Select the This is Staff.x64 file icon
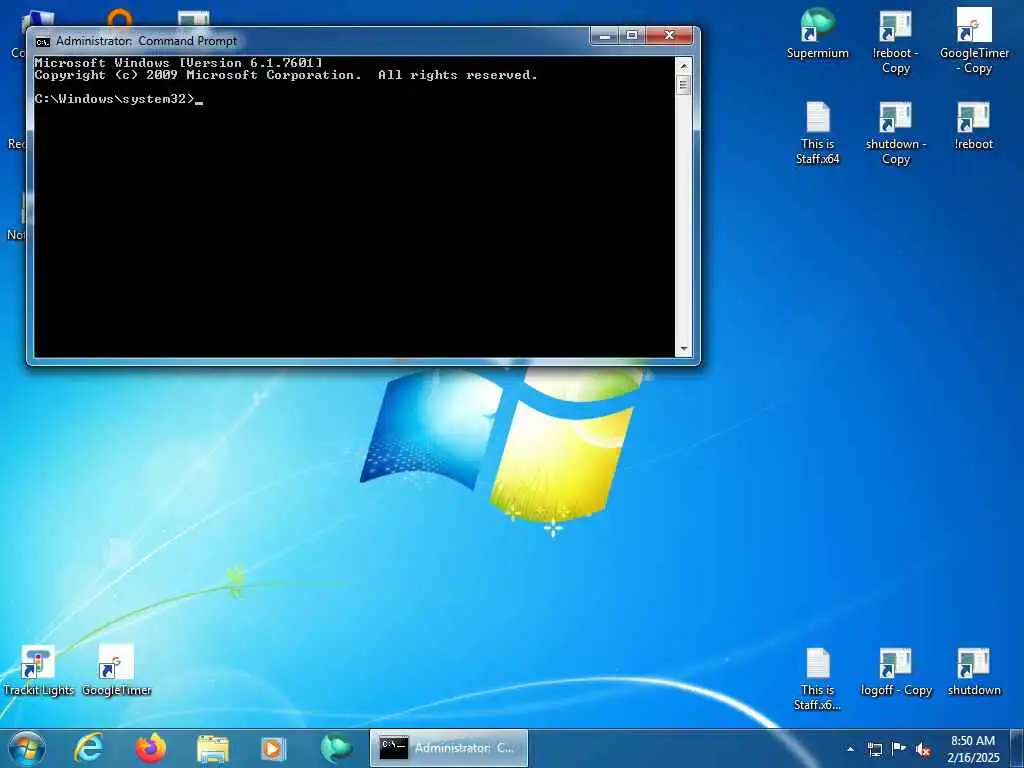 pyautogui.click(x=818, y=133)
